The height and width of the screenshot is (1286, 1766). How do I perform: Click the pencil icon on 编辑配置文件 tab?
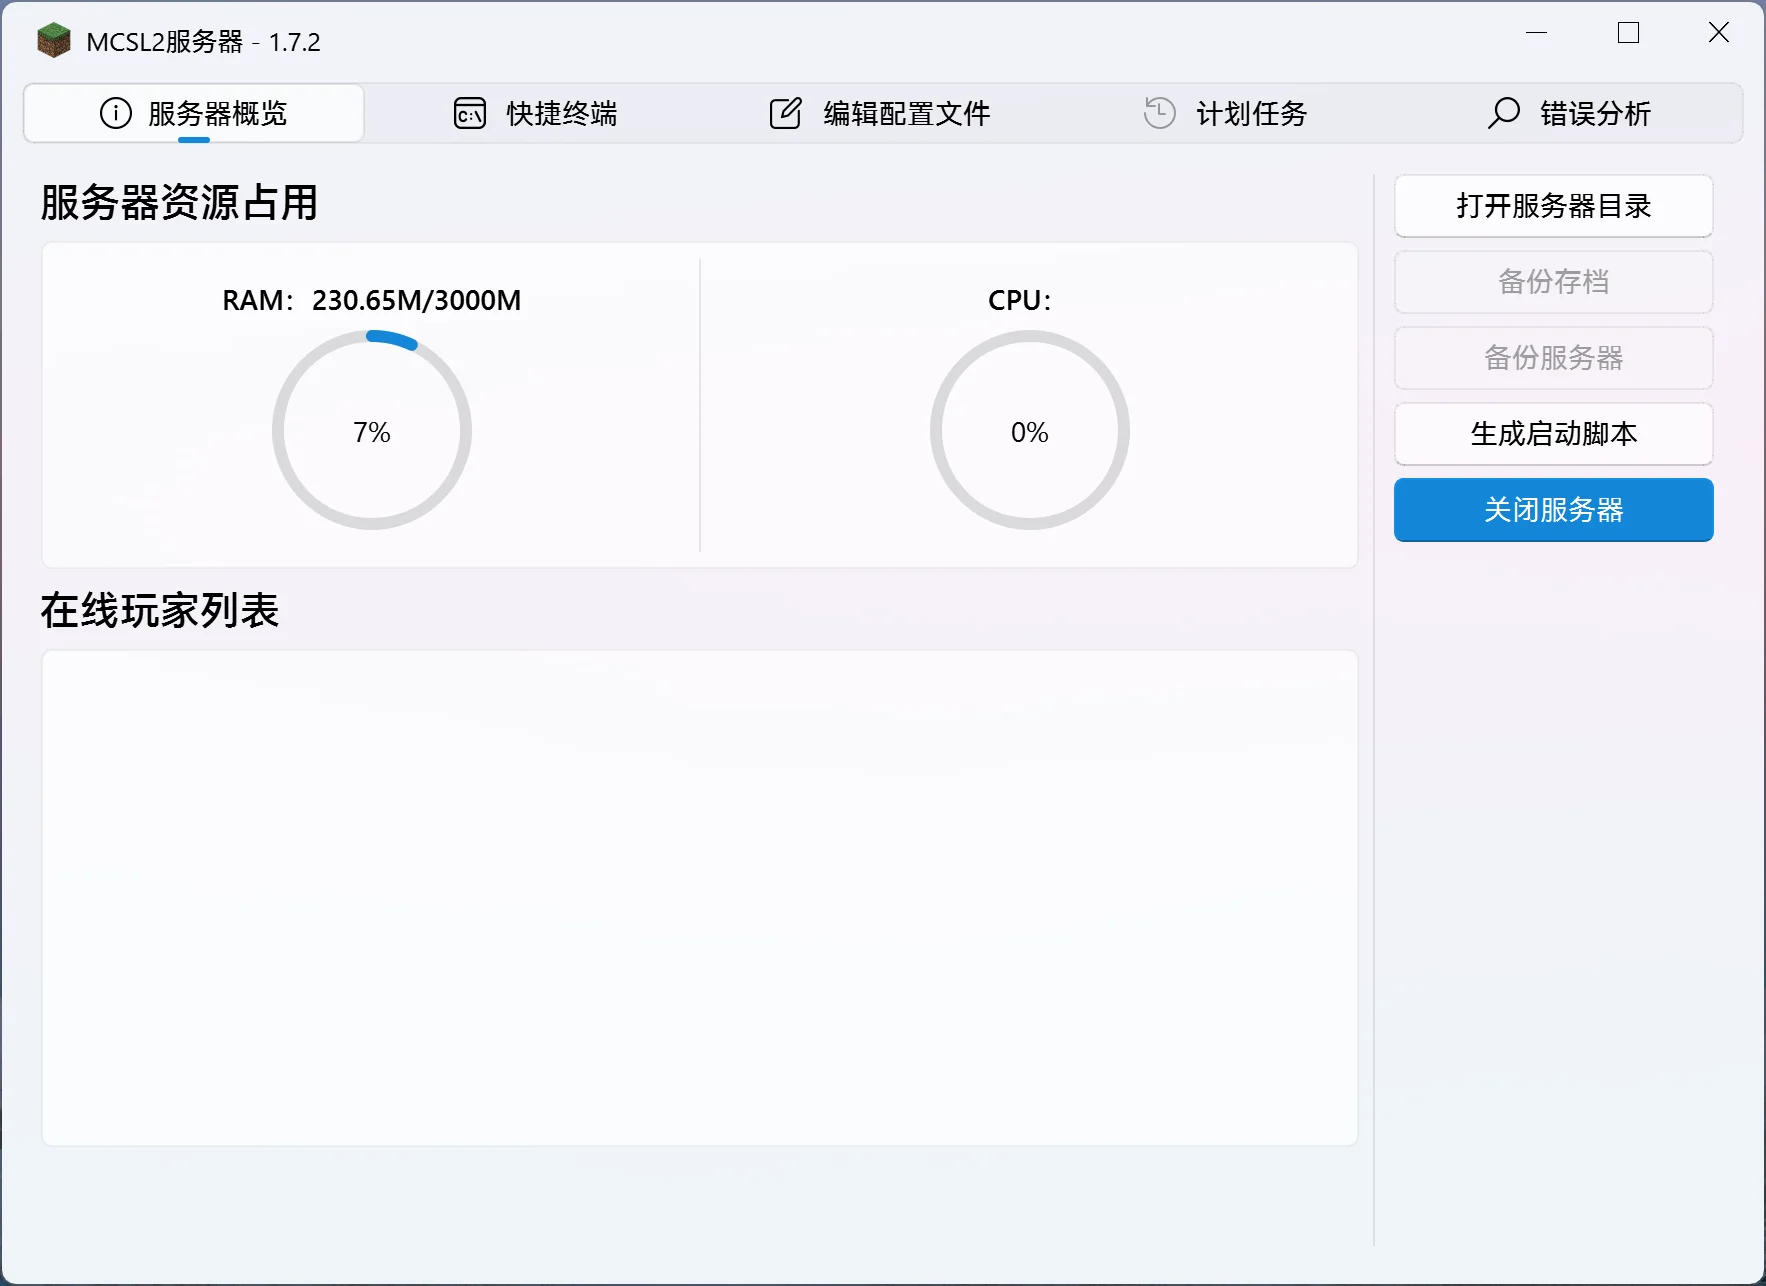[786, 113]
